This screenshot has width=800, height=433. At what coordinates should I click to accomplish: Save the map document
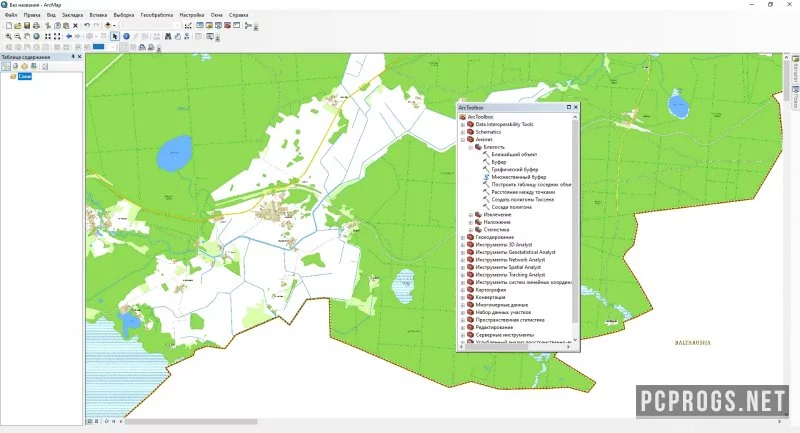(27, 26)
